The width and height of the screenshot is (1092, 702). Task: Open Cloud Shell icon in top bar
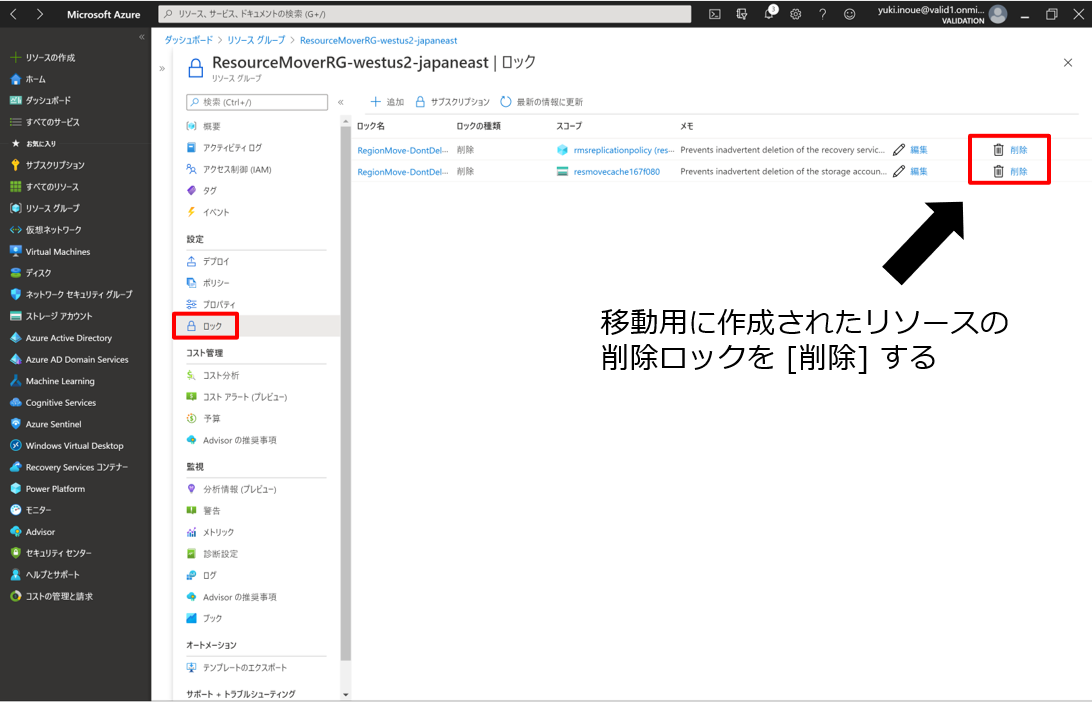(715, 14)
